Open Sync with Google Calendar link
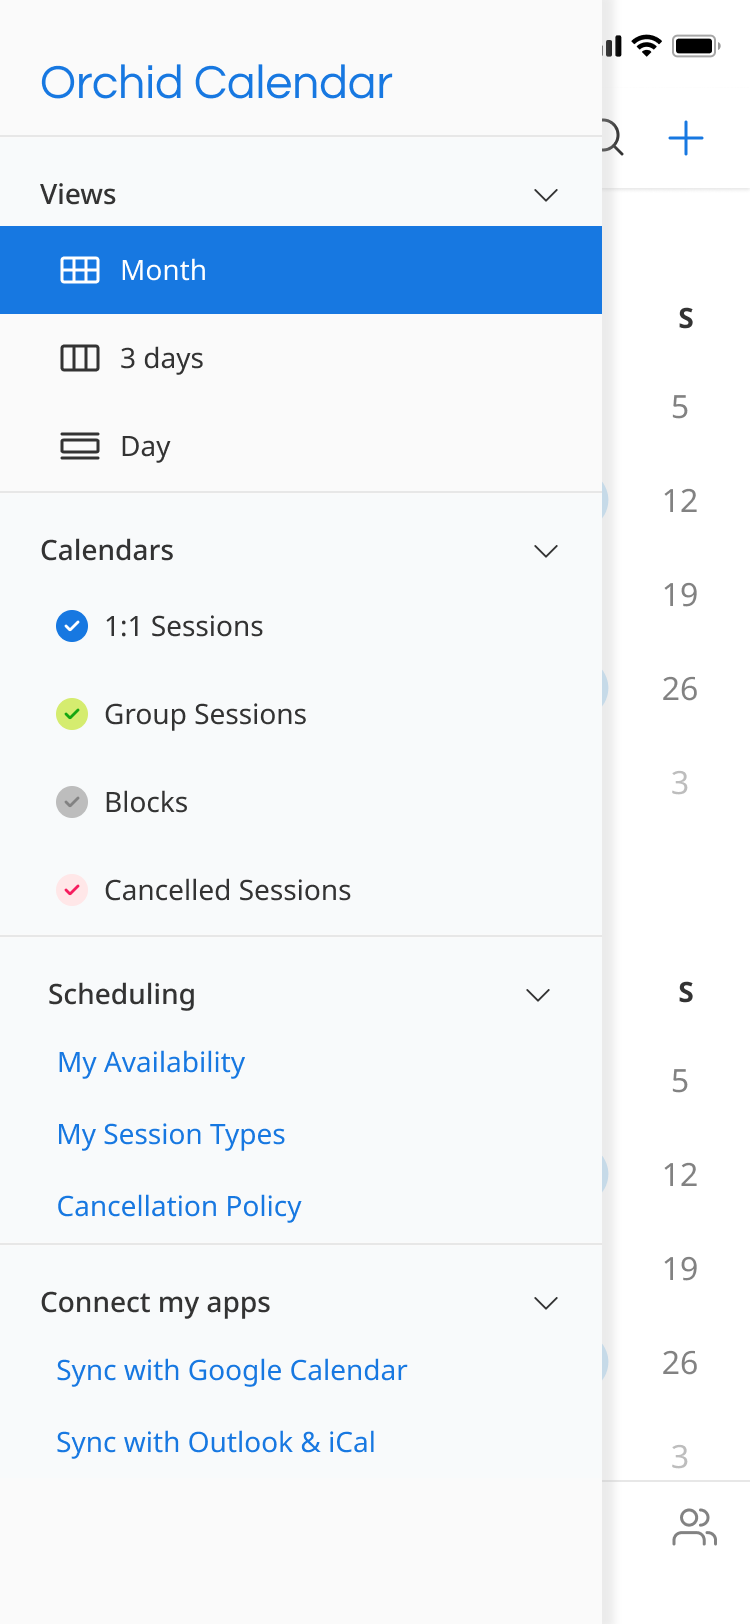The height and width of the screenshot is (1624, 750). [x=232, y=1370]
